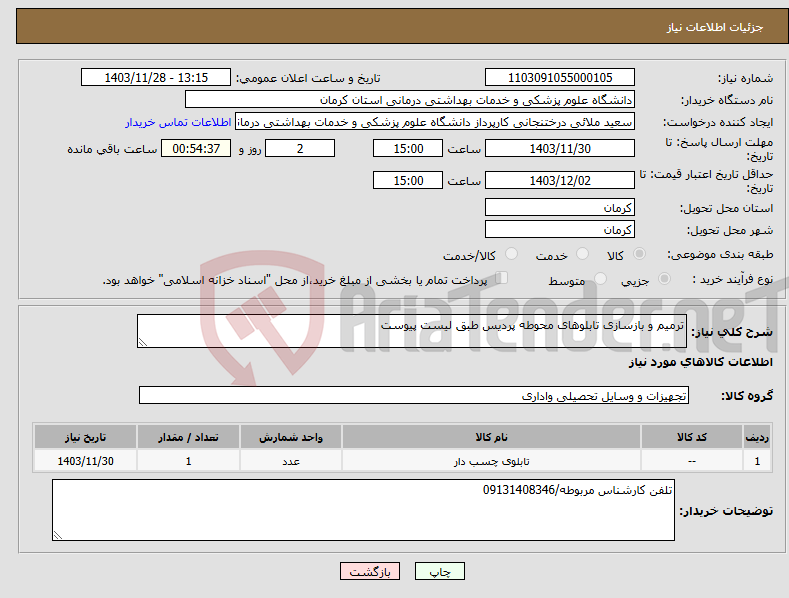Click the need number field 1103091055000105
Screen dimensions: 789x598
[x=560, y=78]
